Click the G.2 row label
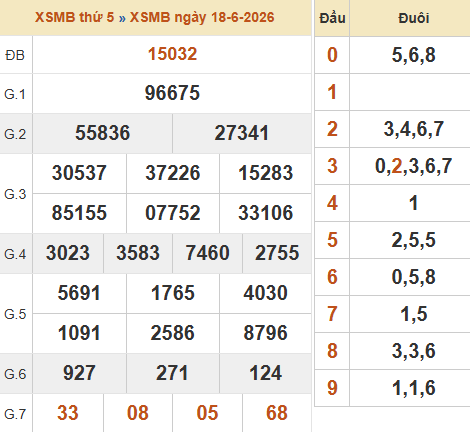The height and width of the screenshot is (432, 470). point(15,134)
